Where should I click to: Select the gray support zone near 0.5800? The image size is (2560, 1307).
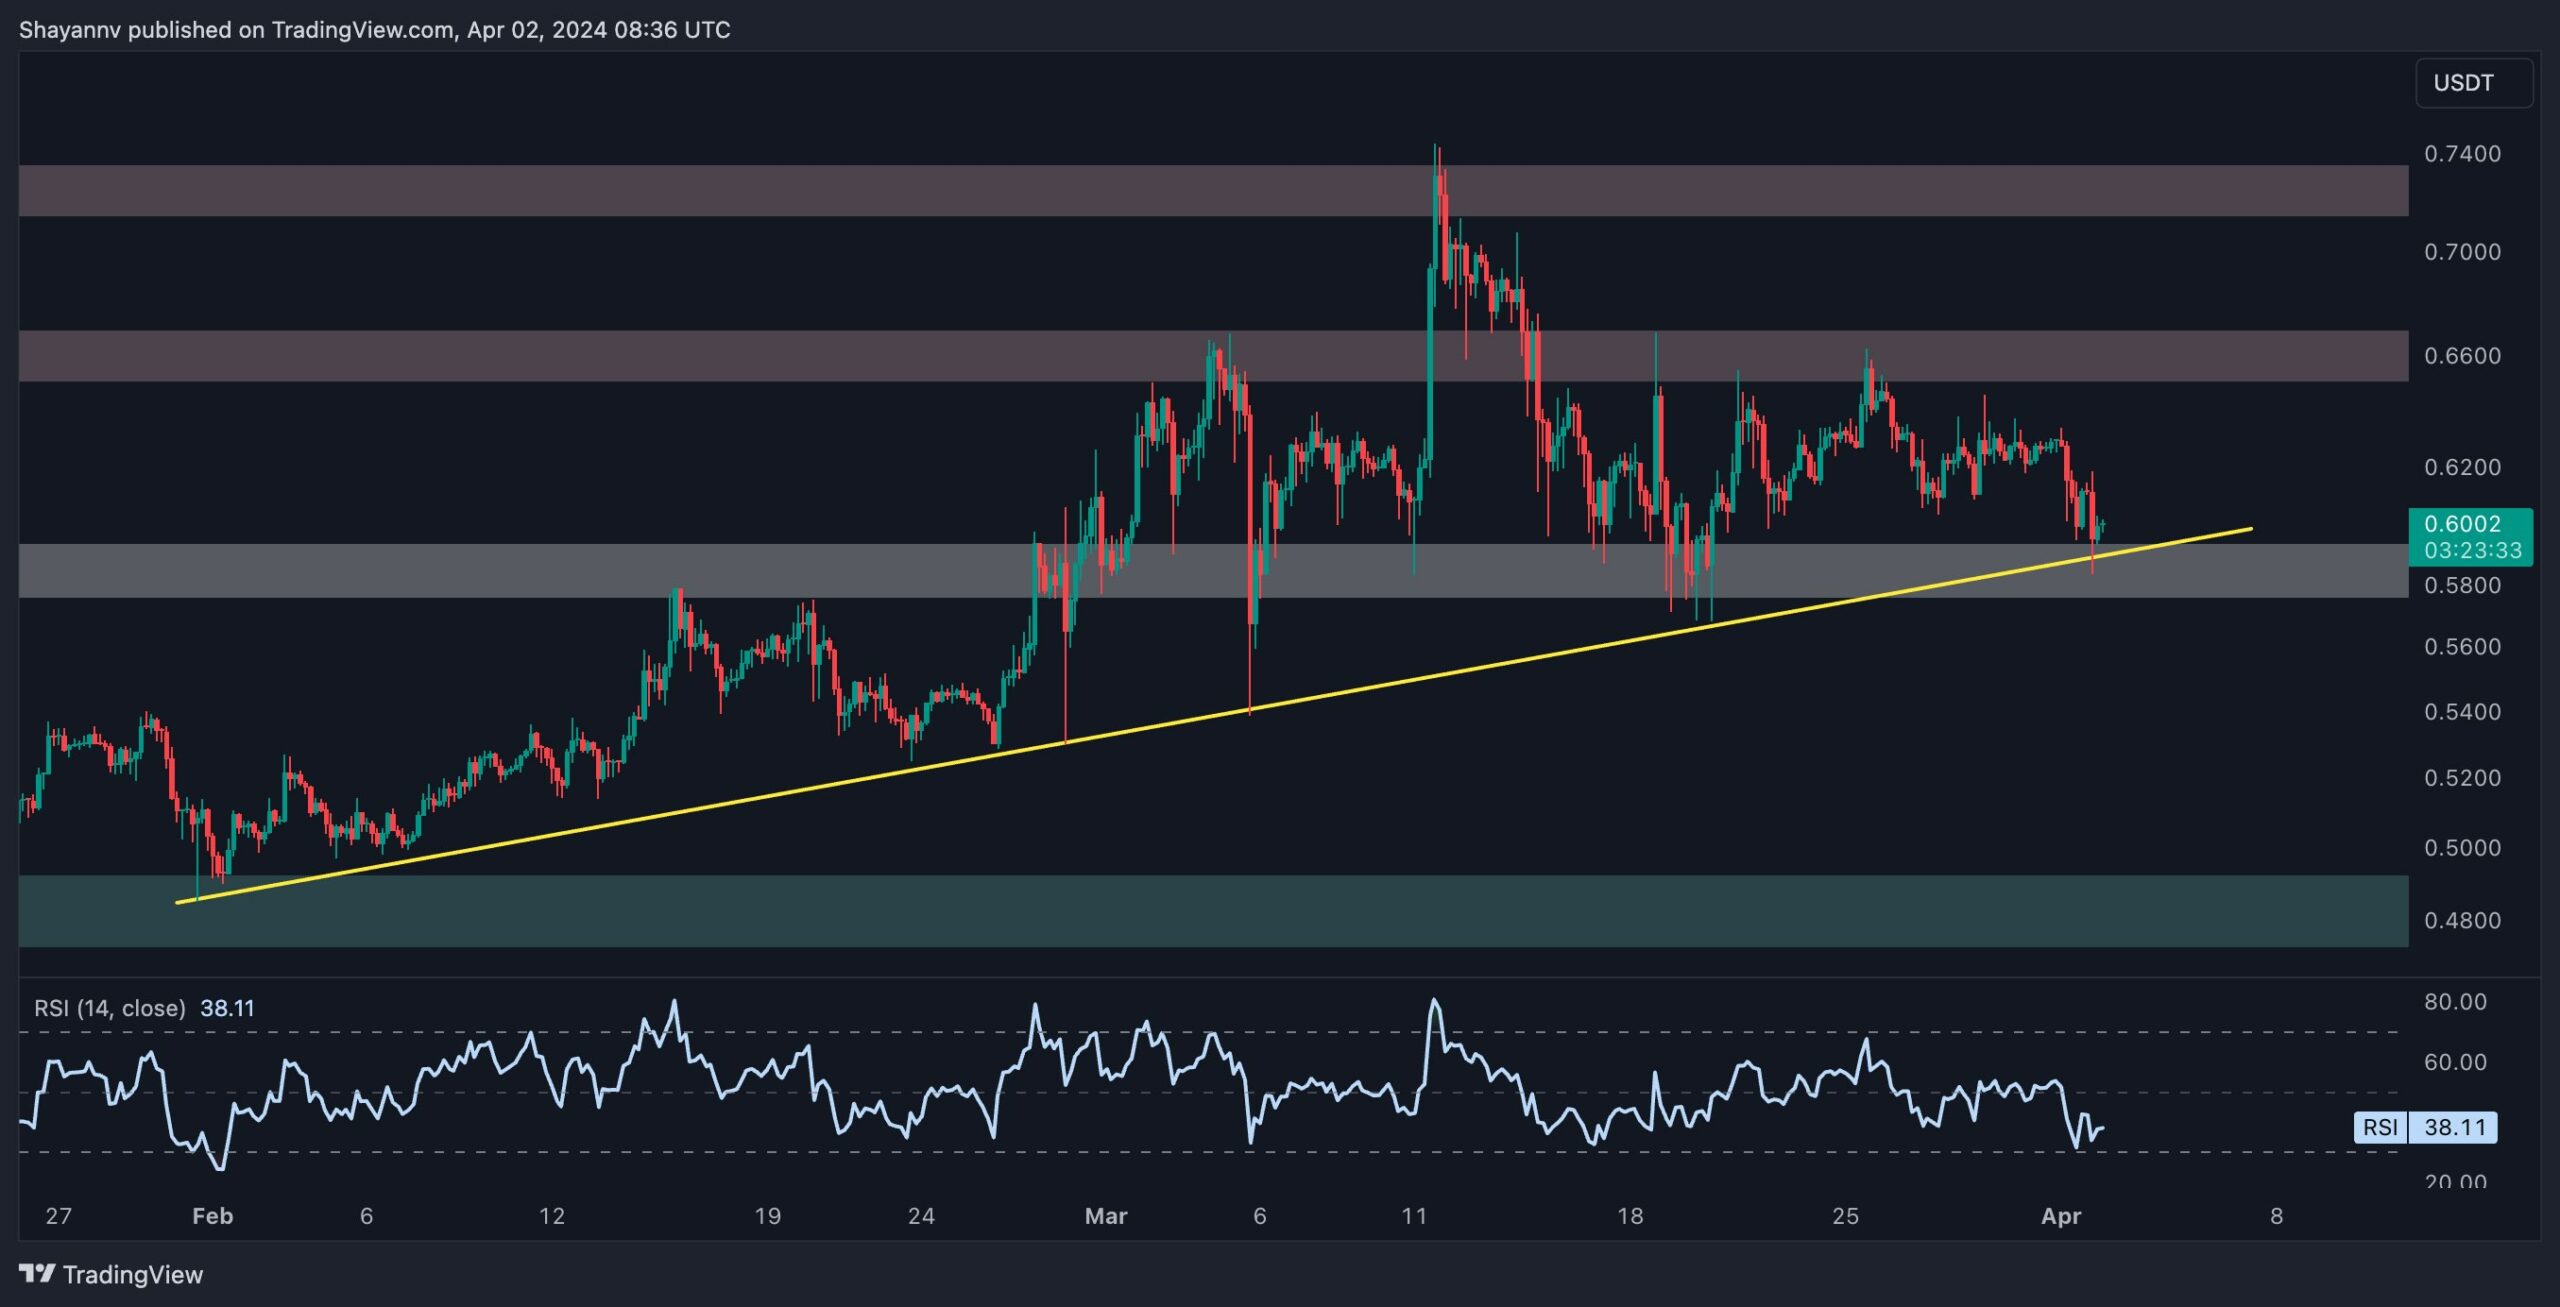tap(1213, 571)
